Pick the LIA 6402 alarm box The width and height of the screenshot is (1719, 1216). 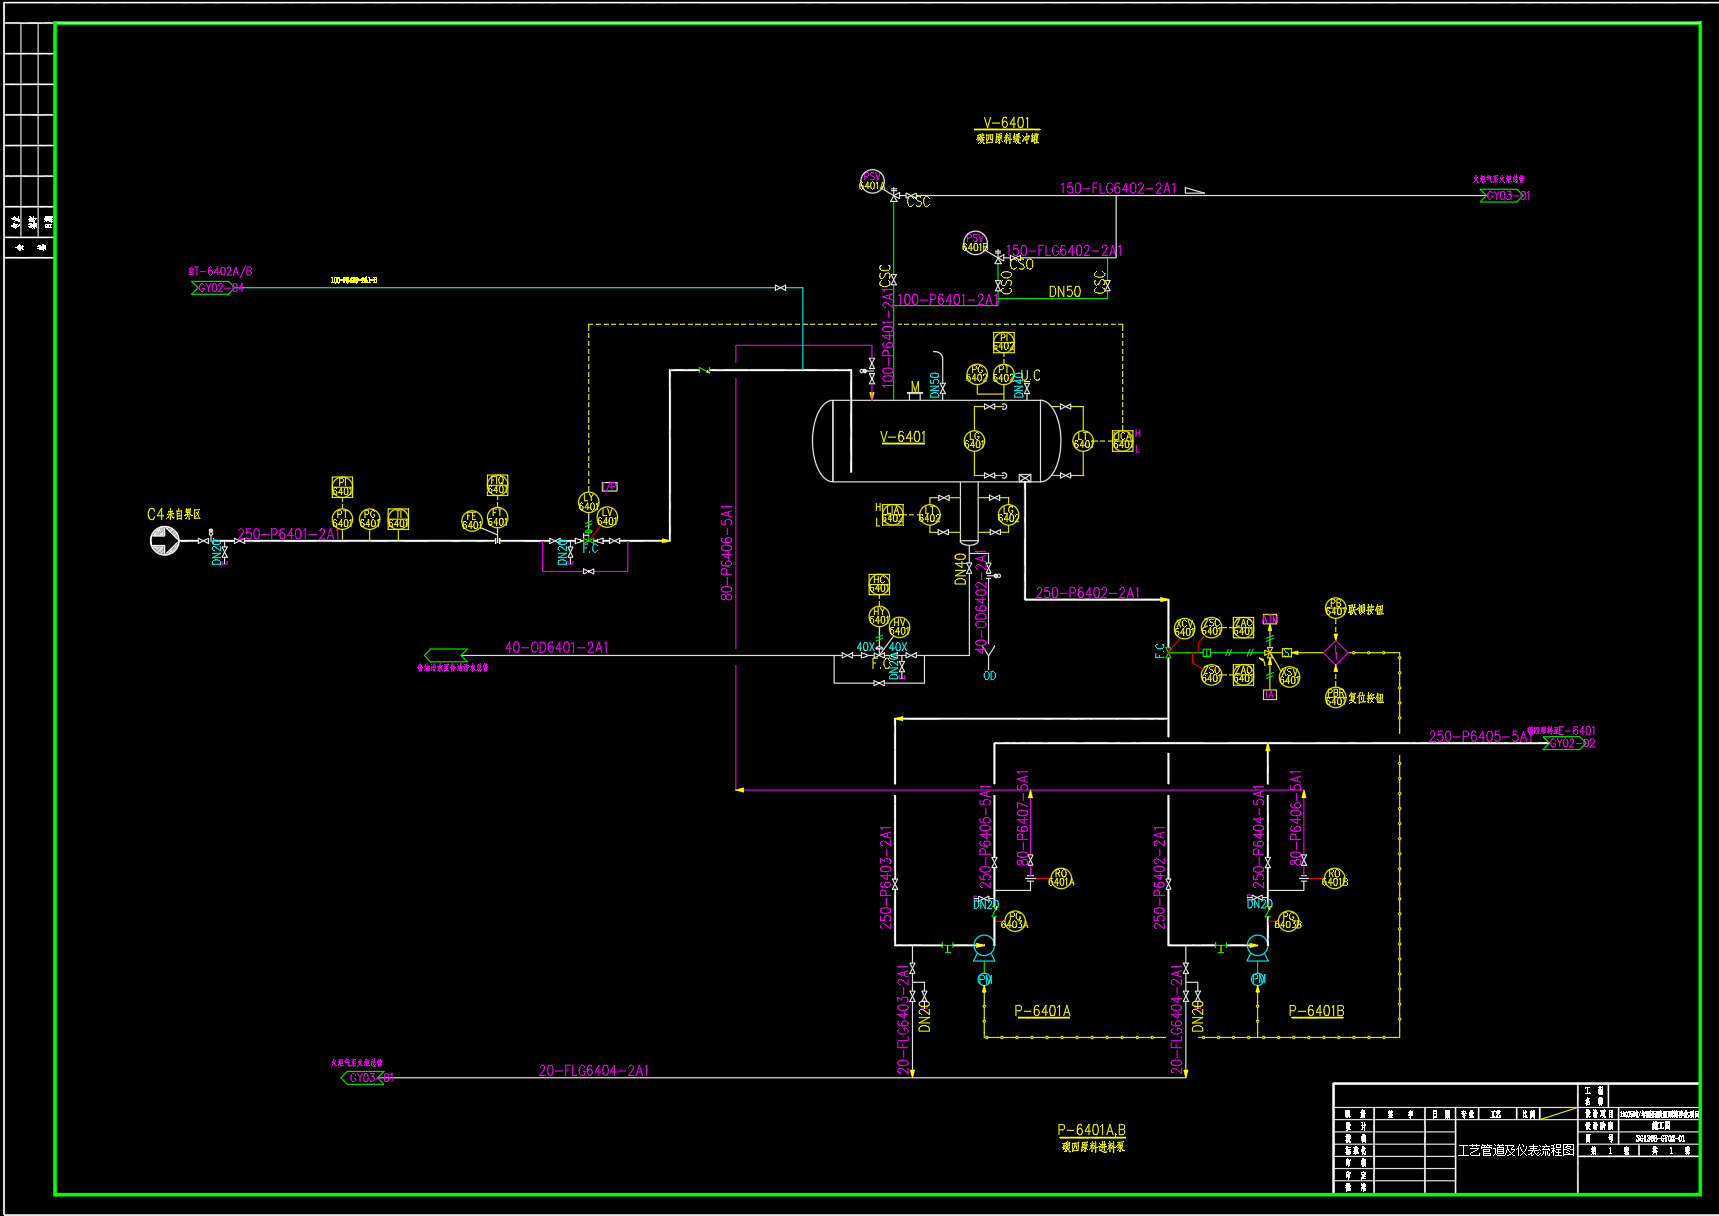pos(893,515)
